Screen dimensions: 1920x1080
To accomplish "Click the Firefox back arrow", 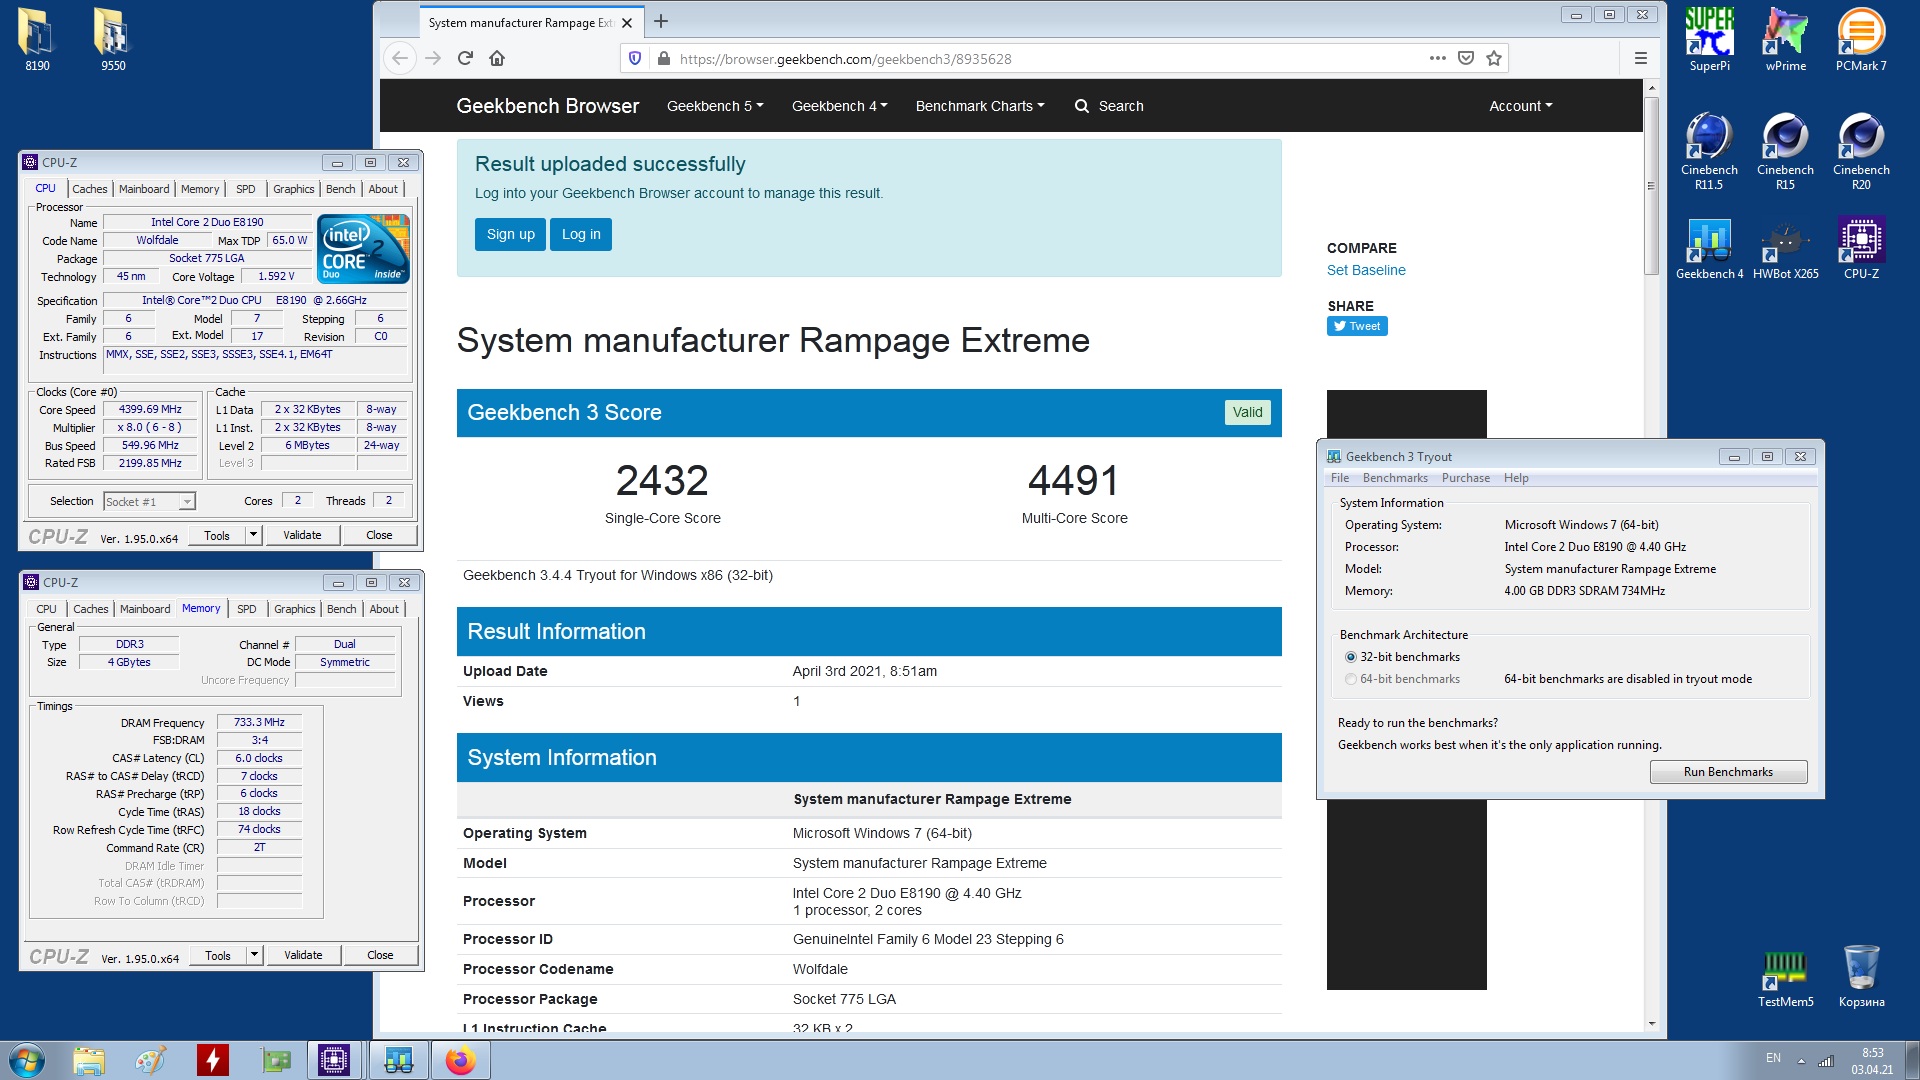I will [400, 58].
